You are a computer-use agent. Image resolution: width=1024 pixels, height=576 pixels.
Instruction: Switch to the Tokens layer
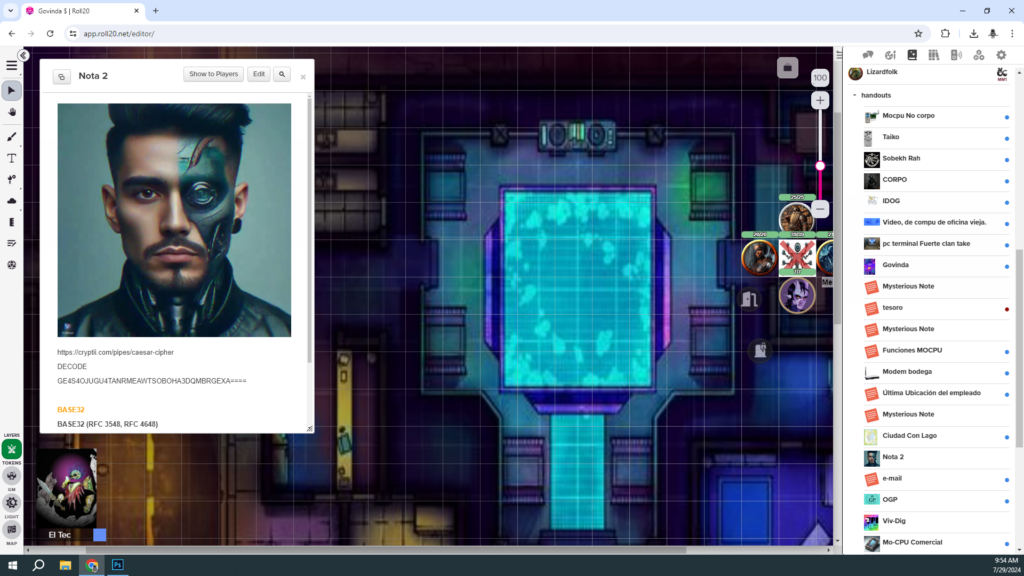tap(12, 449)
